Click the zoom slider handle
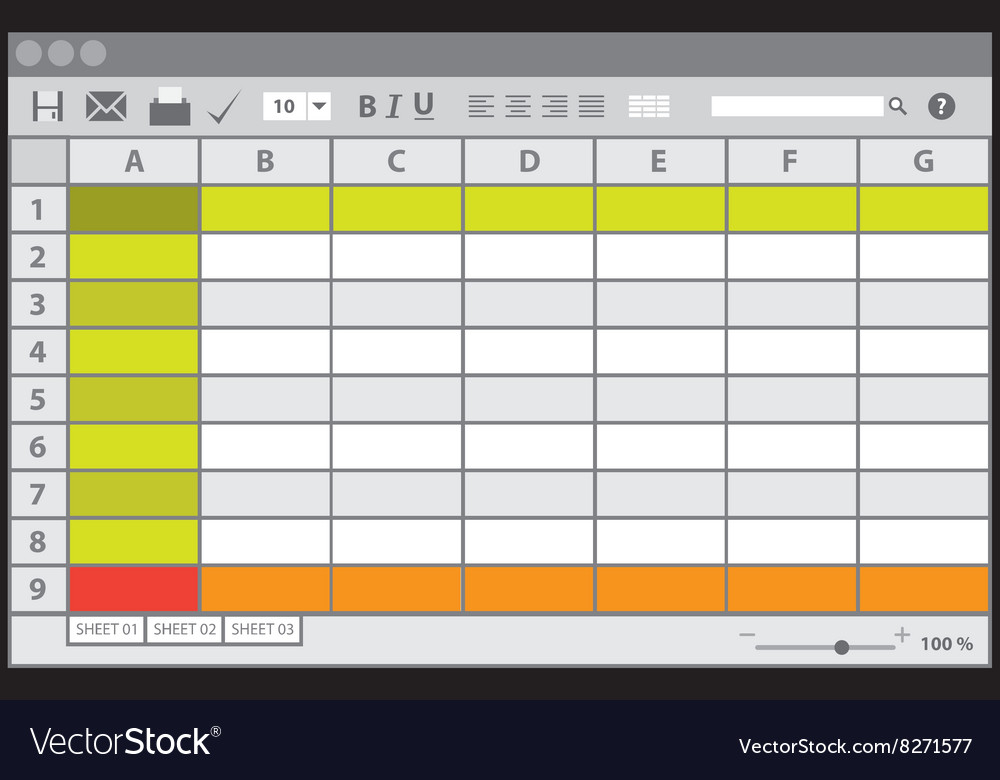 tap(842, 647)
